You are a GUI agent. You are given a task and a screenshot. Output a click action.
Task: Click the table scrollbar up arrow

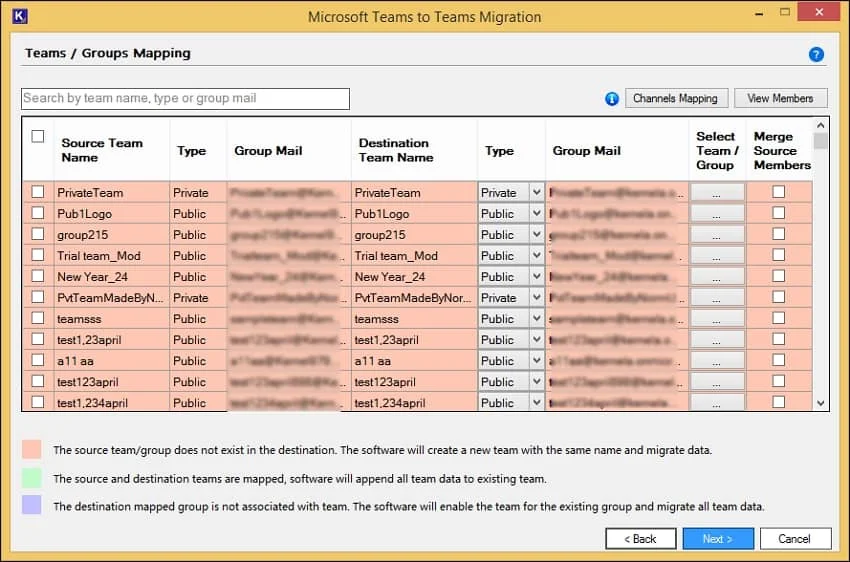[x=821, y=125]
